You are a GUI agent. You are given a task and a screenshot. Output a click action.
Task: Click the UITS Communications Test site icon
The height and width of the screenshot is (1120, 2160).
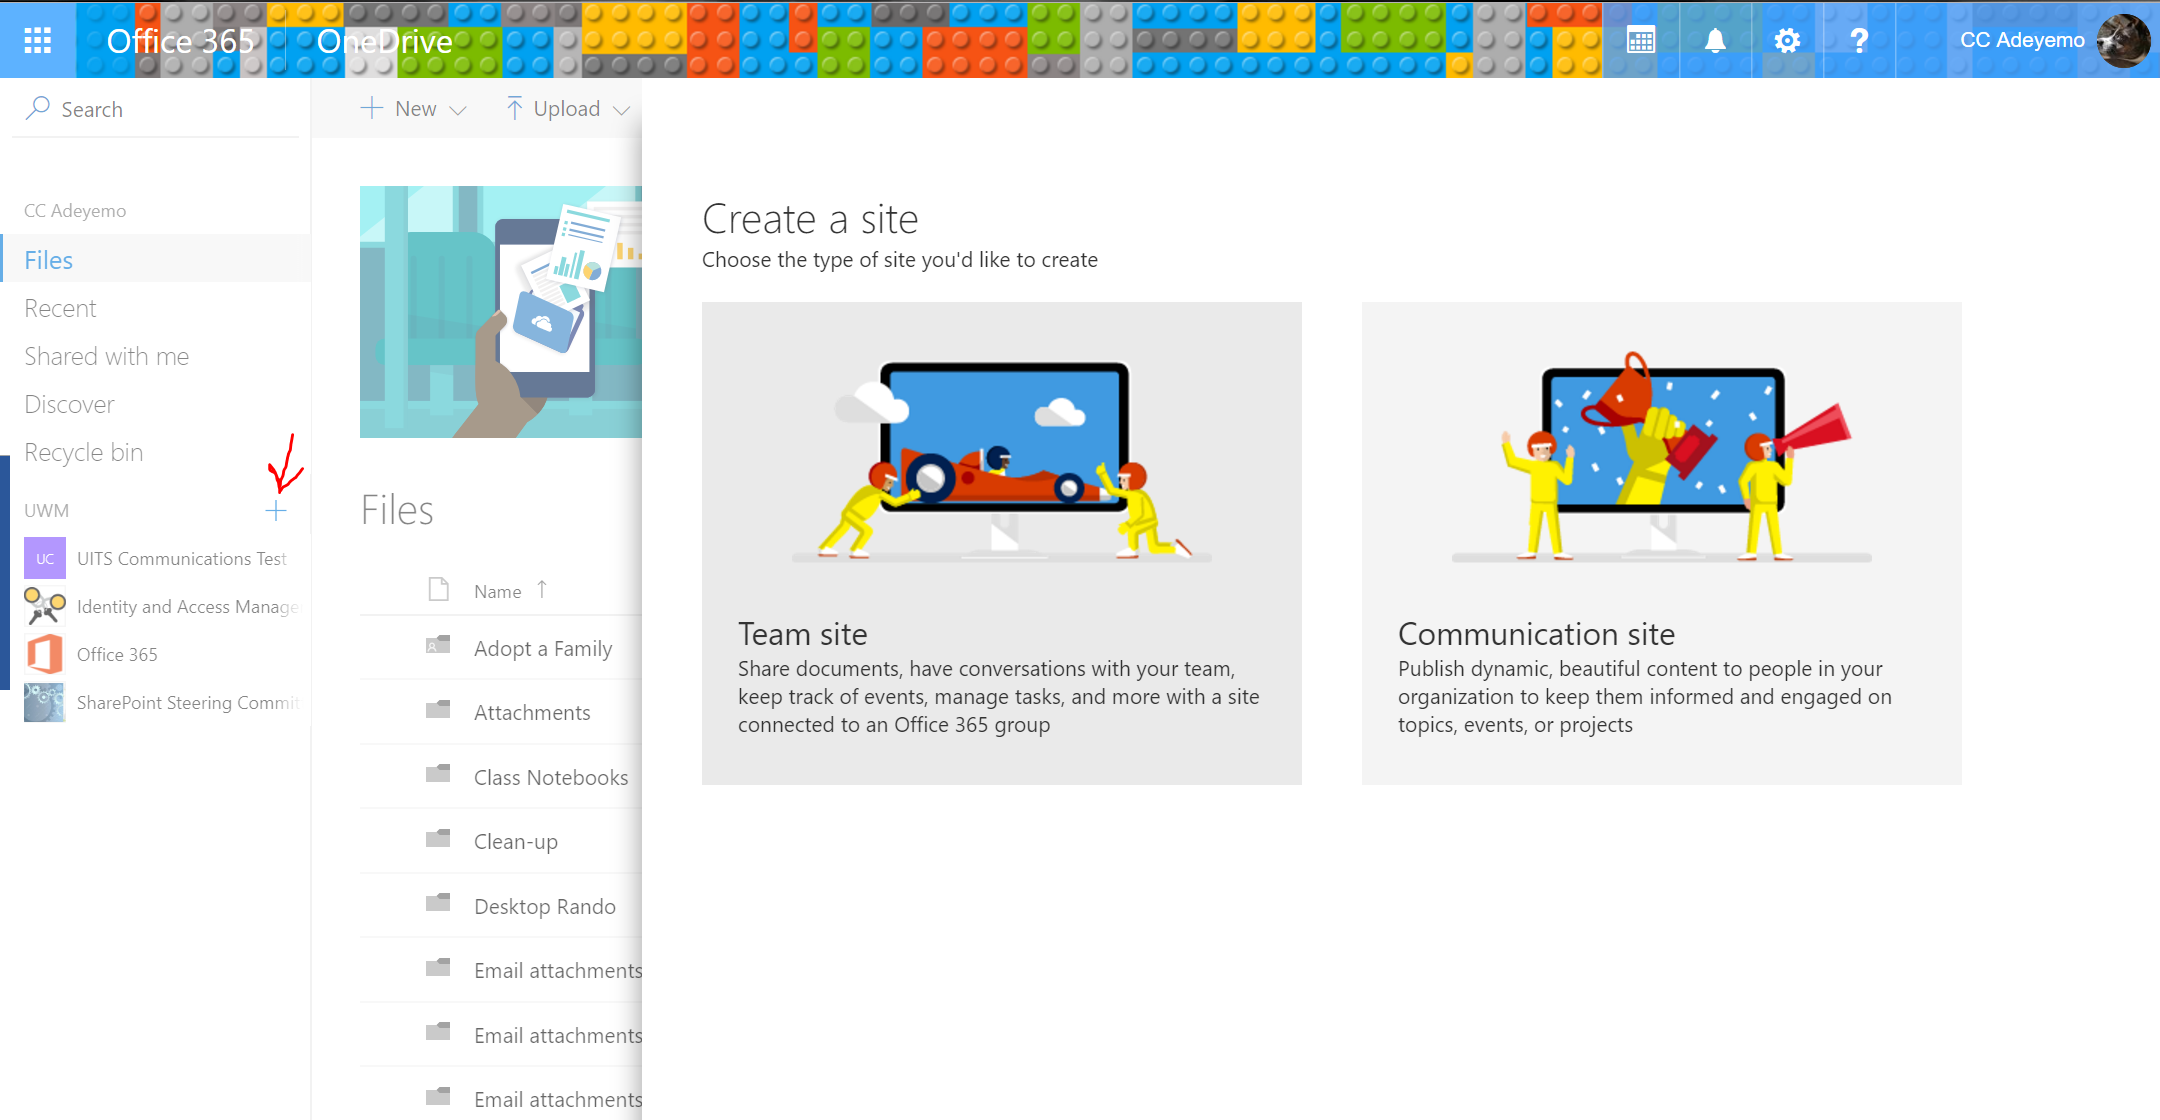[x=44, y=558]
